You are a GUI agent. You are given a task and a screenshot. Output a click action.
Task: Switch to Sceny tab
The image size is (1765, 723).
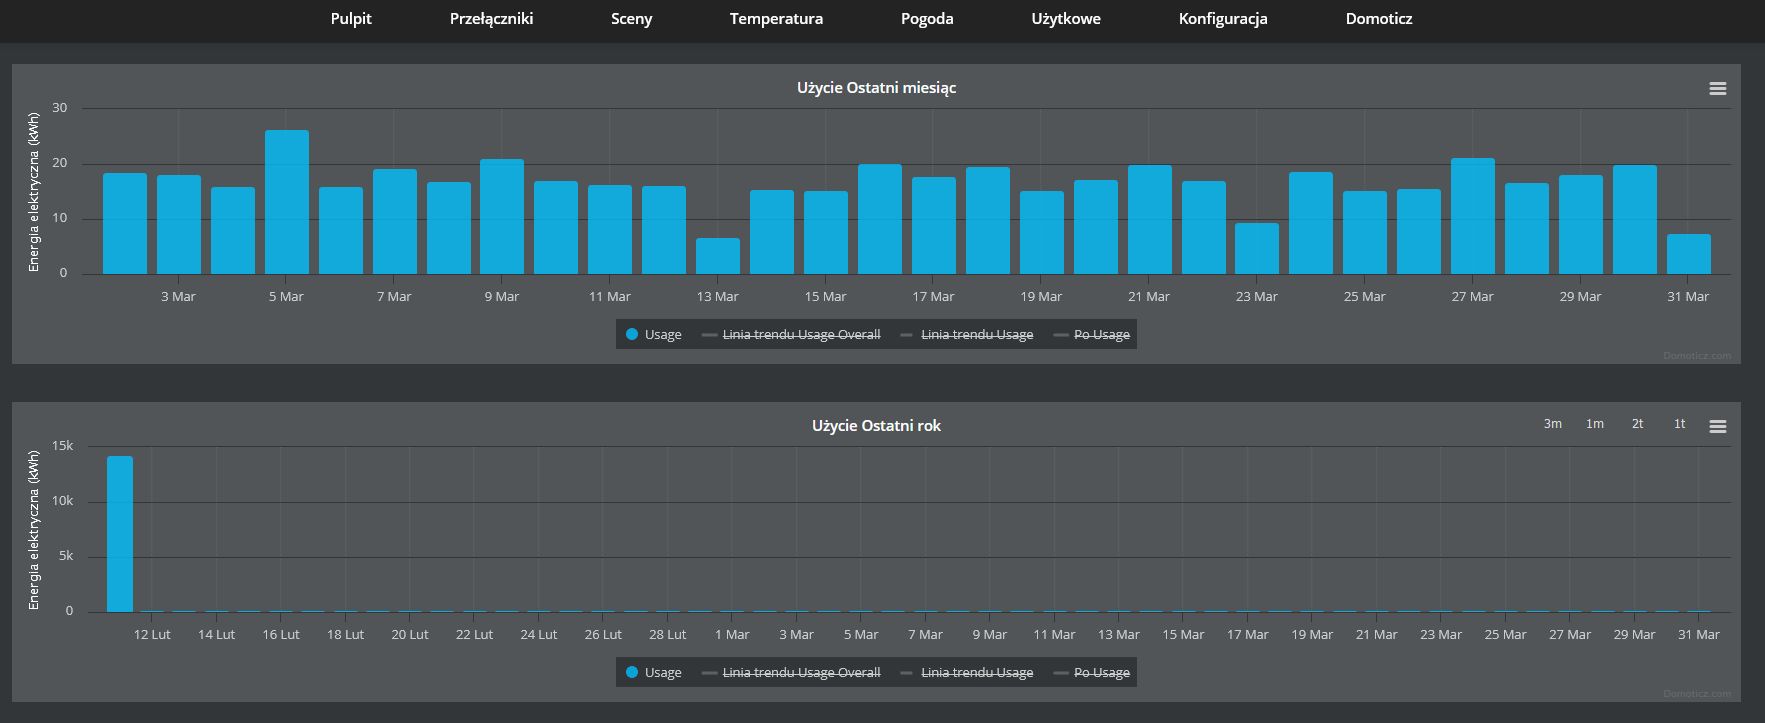632,19
